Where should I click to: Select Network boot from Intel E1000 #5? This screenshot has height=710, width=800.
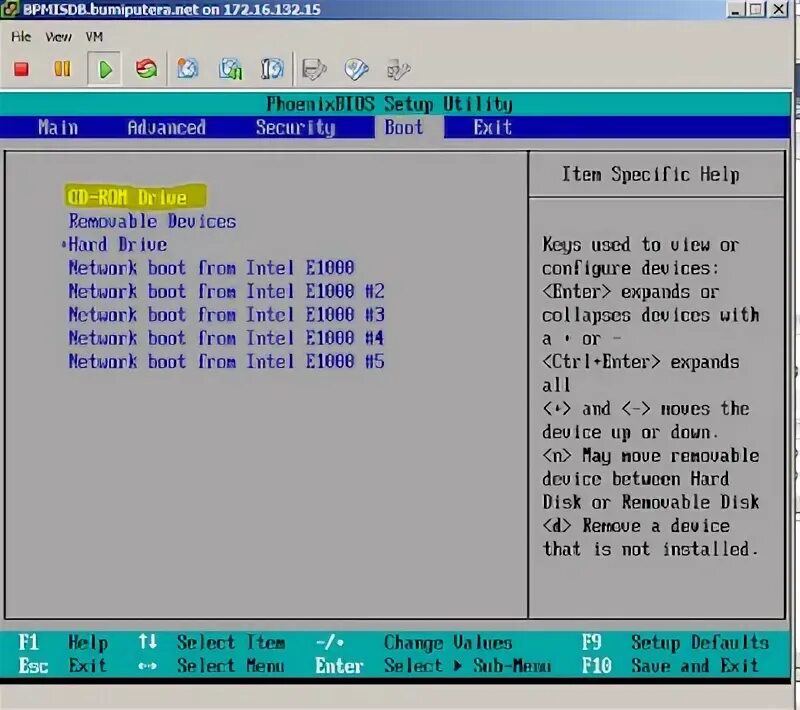[227, 362]
